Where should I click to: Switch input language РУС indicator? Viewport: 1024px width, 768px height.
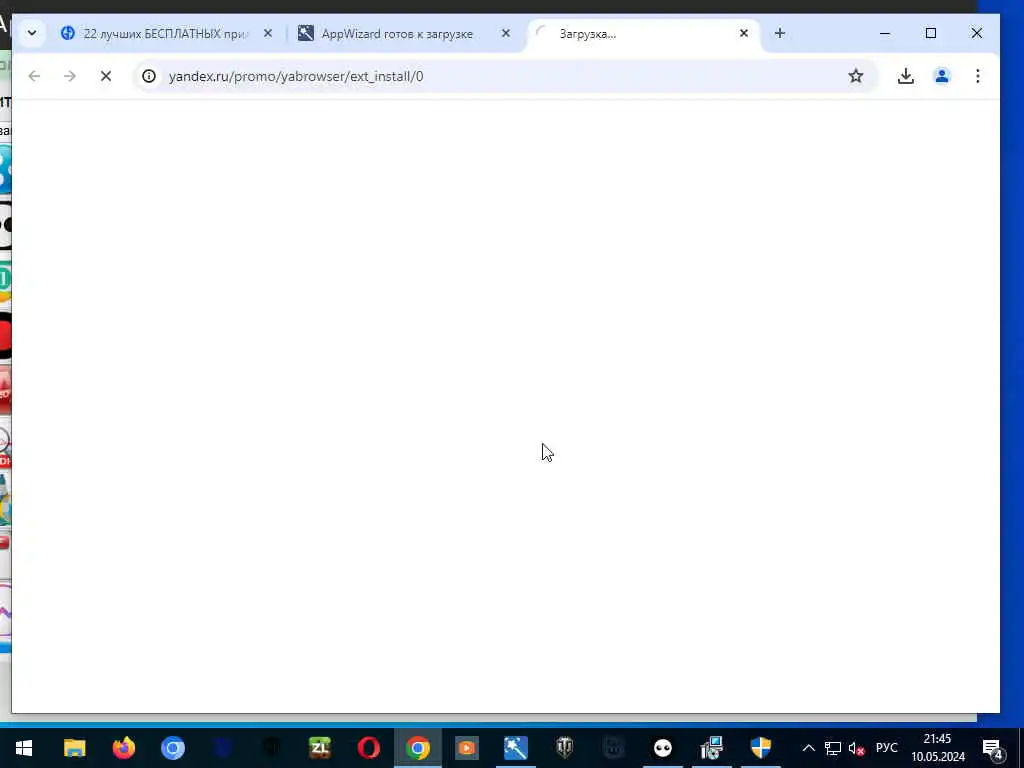click(x=886, y=748)
